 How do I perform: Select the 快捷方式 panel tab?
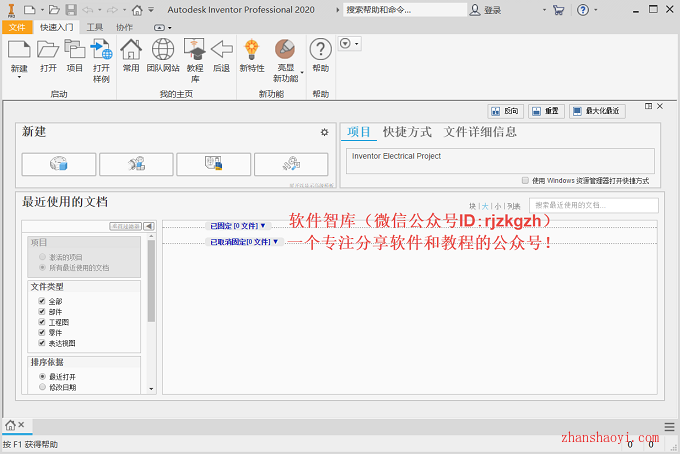click(407, 132)
